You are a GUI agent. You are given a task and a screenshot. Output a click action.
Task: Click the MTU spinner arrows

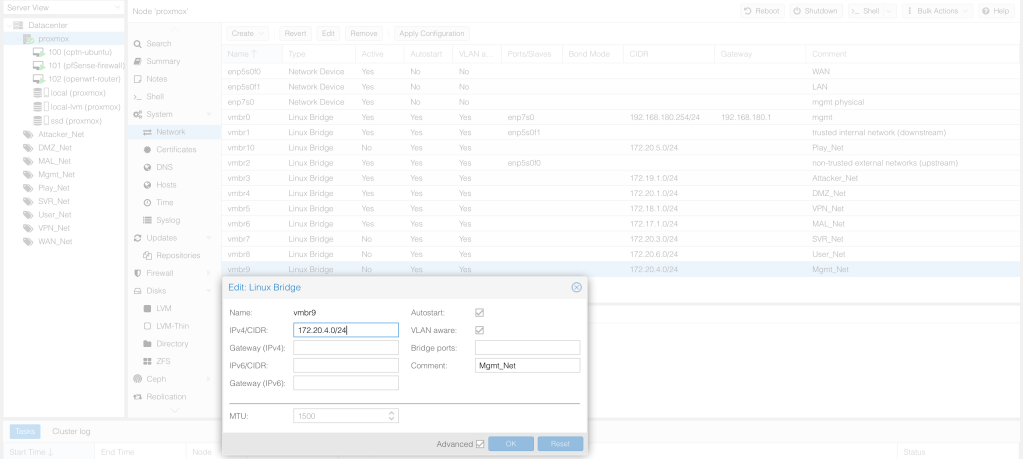[x=391, y=415]
